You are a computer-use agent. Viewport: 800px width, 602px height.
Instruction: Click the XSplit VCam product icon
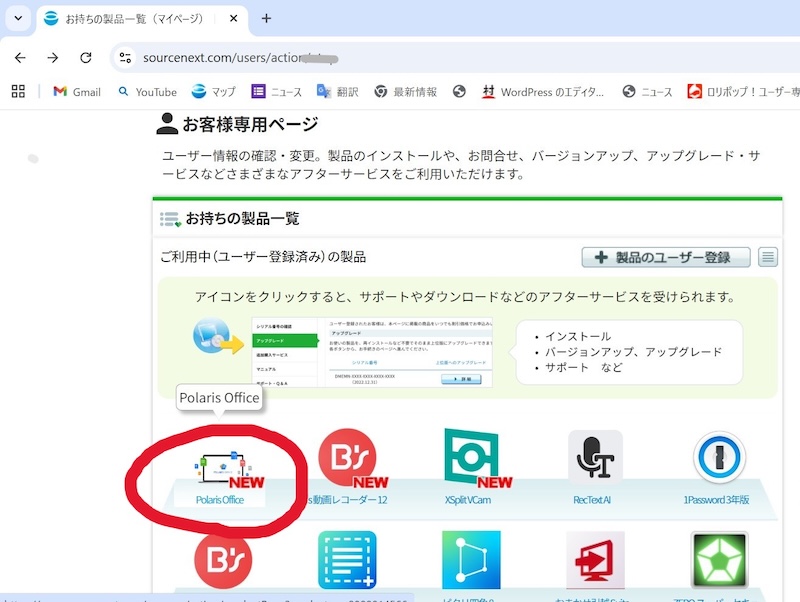[471, 458]
